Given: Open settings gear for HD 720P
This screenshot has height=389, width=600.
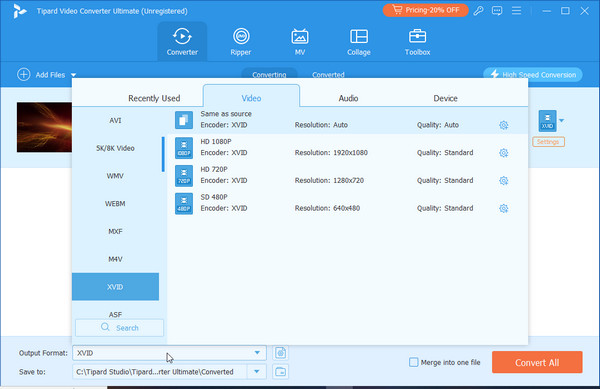Looking at the screenshot, I should [504, 181].
